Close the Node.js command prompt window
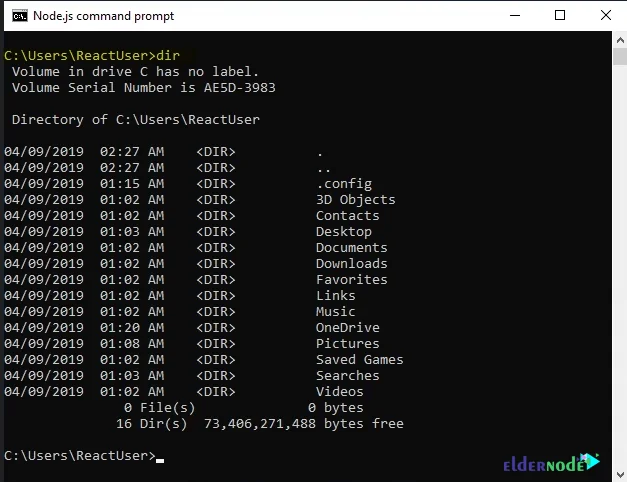The height and width of the screenshot is (482, 627). tap(604, 15)
